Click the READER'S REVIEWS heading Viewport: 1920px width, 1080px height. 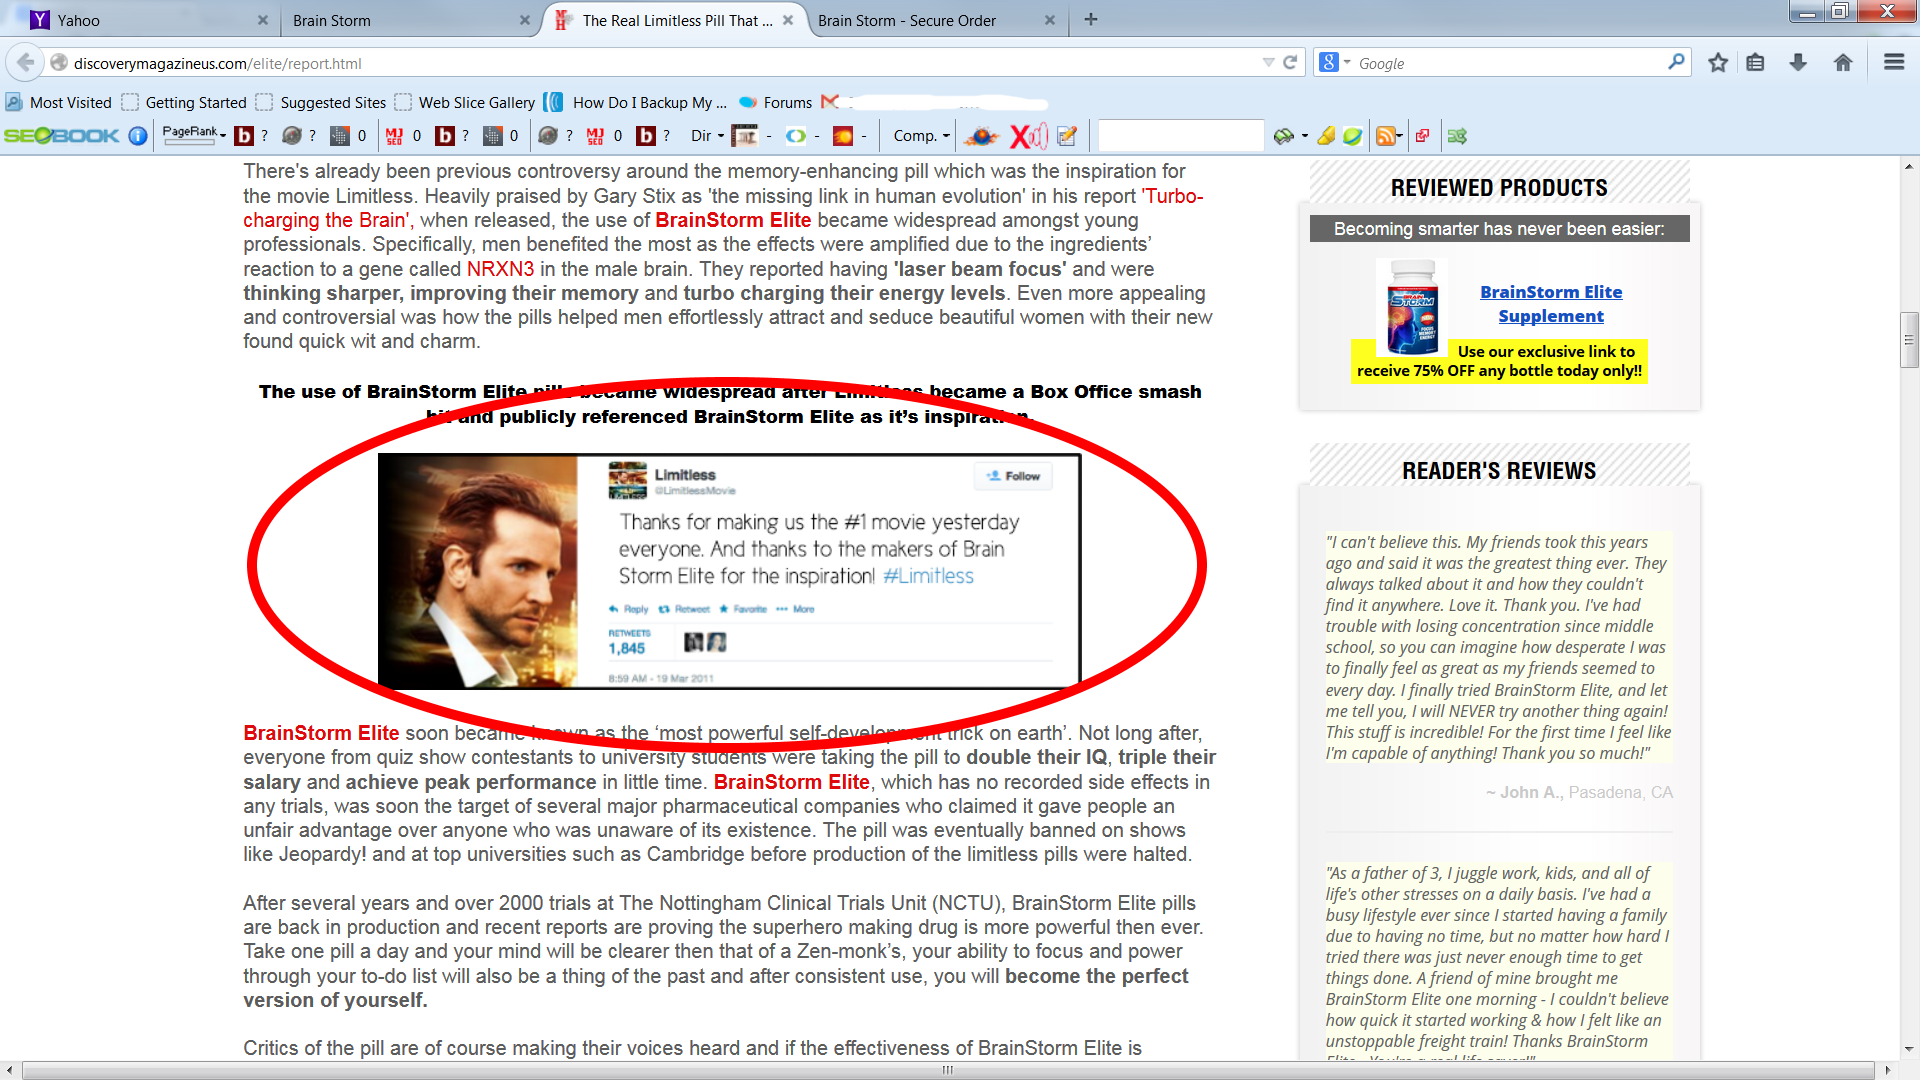point(1499,471)
